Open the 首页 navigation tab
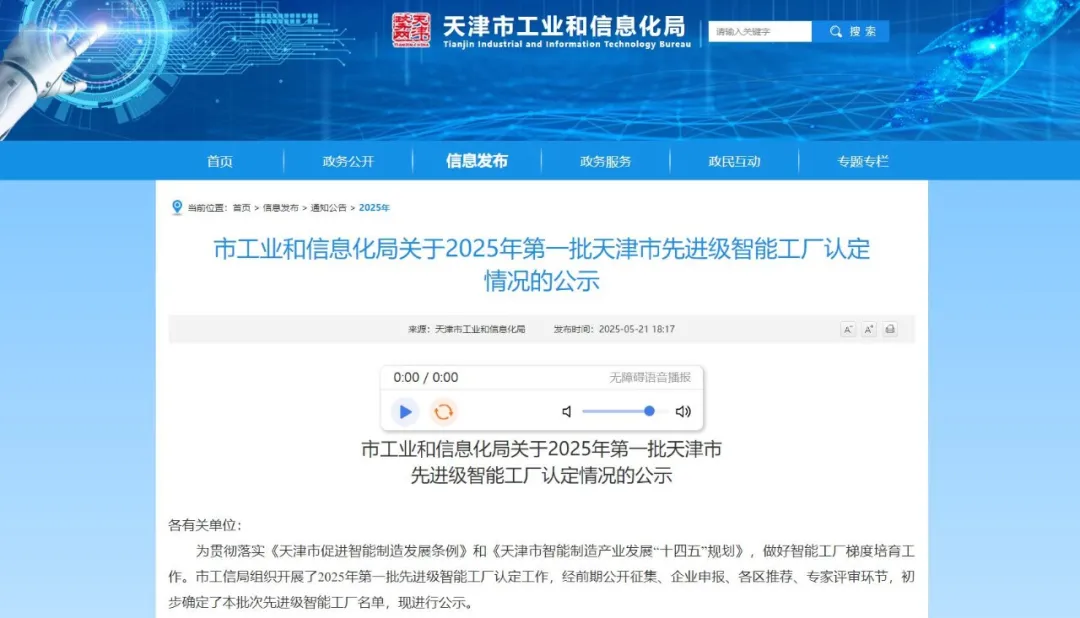The width and height of the screenshot is (1080, 618). [x=220, y=161]
